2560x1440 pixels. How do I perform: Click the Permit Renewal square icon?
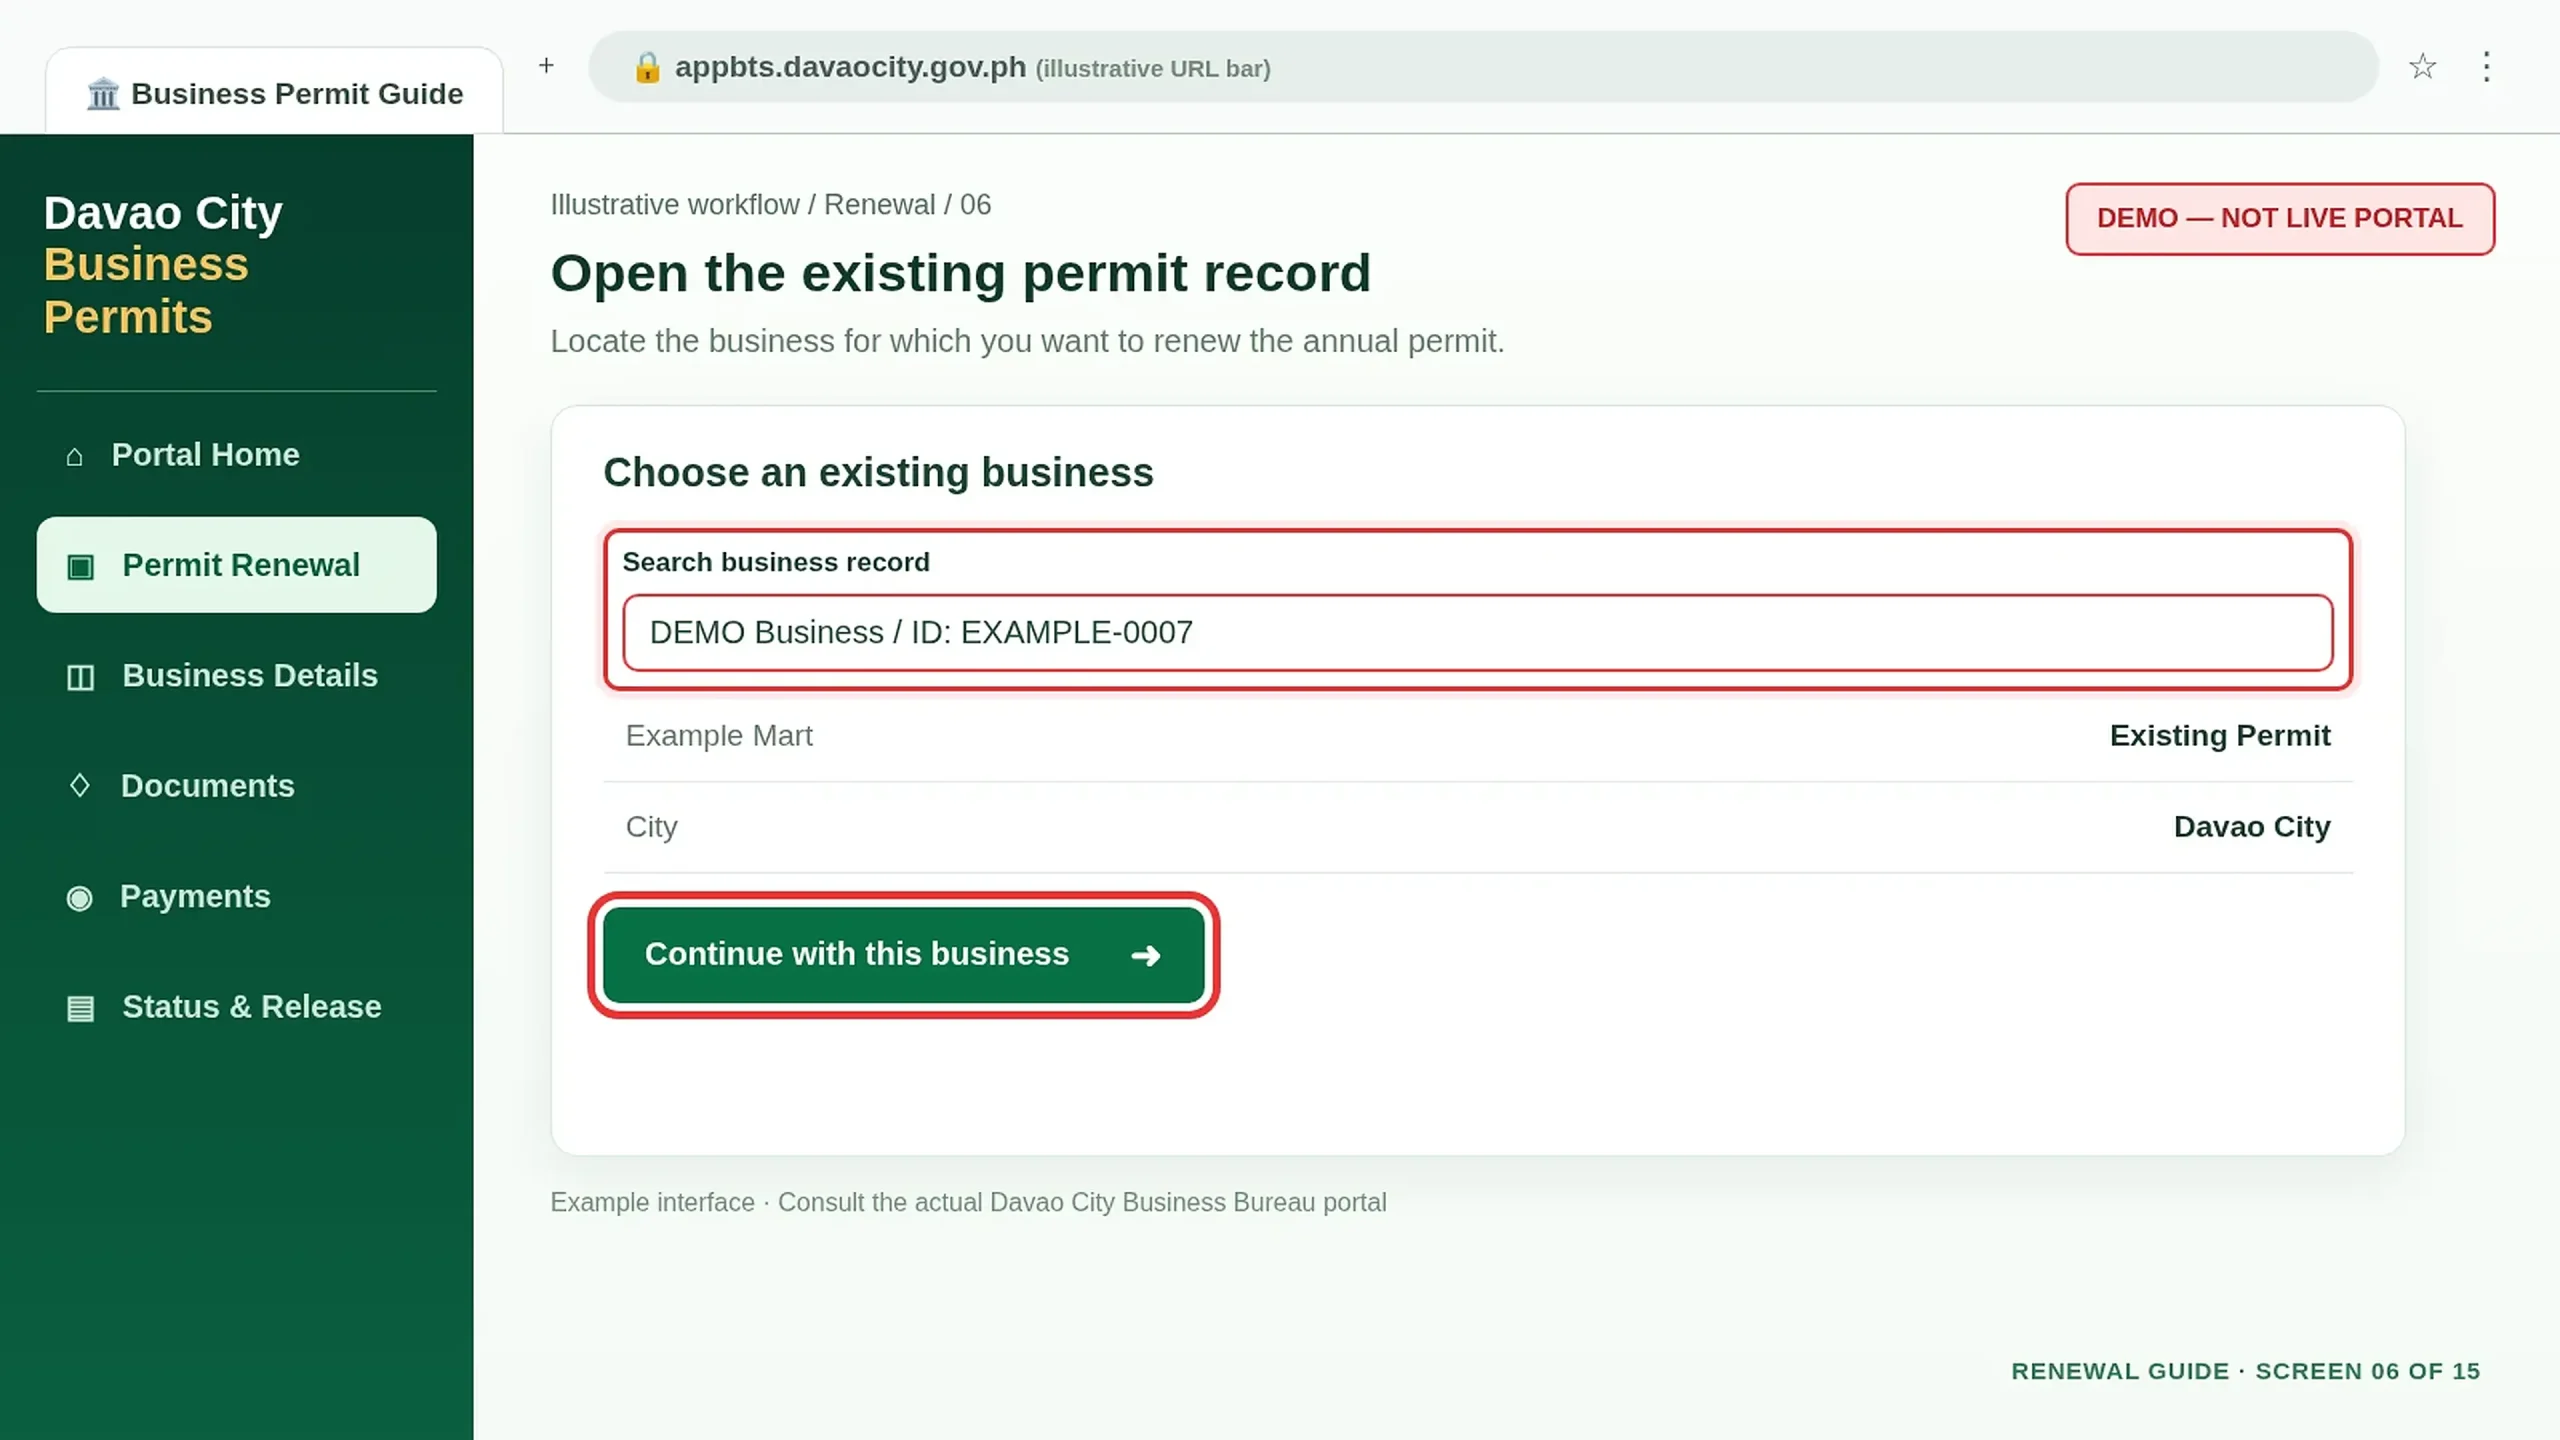[x=80, y=567]
